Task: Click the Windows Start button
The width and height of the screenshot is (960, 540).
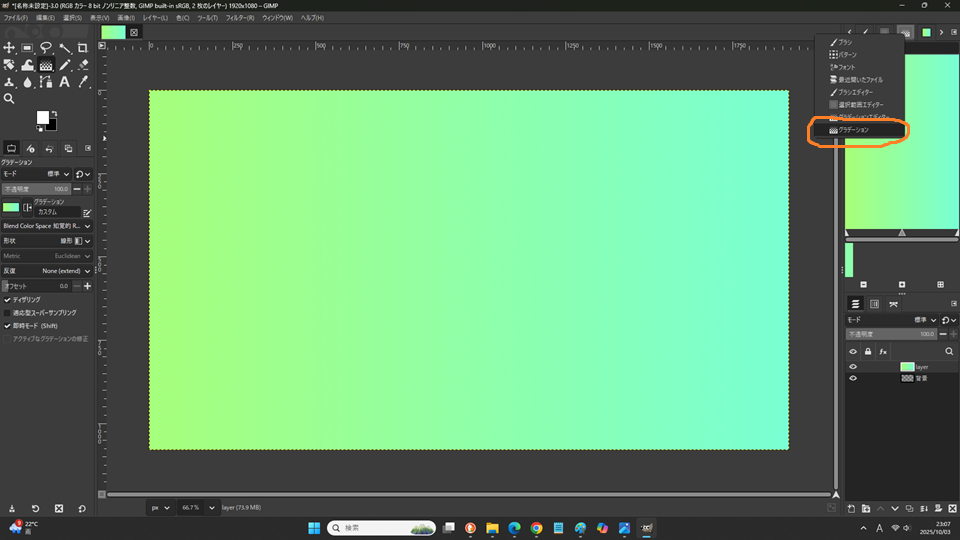Action: click(x=313, y=527)
